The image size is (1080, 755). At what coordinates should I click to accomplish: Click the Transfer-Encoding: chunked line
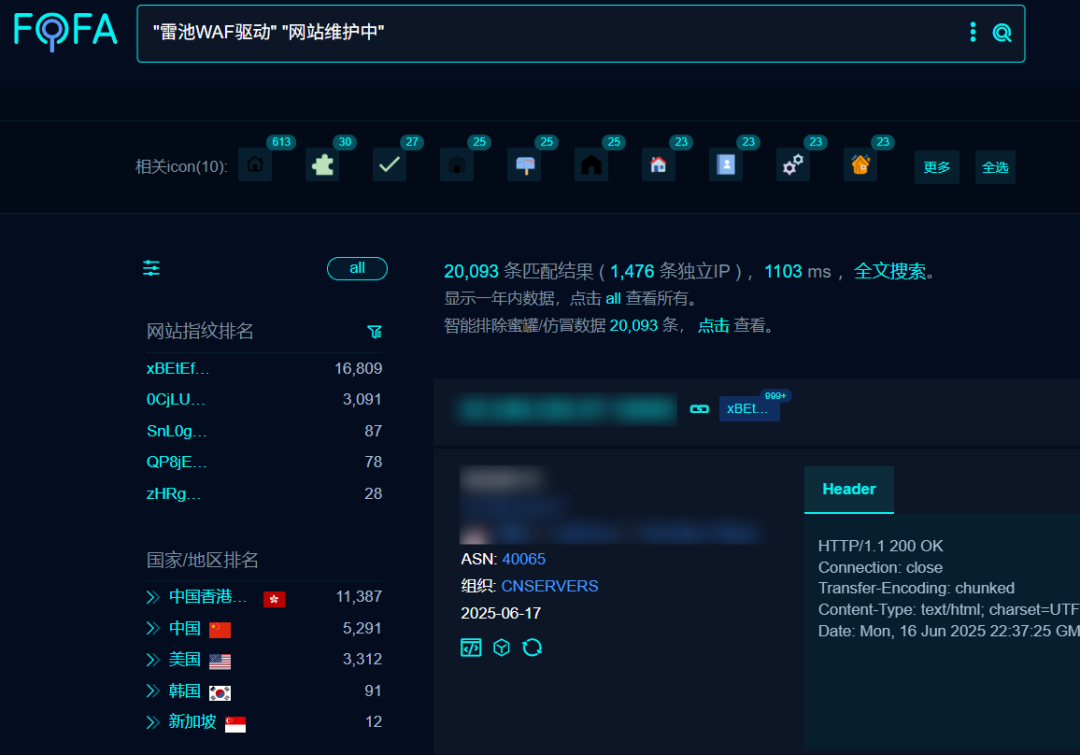click(x=916, y=588)
